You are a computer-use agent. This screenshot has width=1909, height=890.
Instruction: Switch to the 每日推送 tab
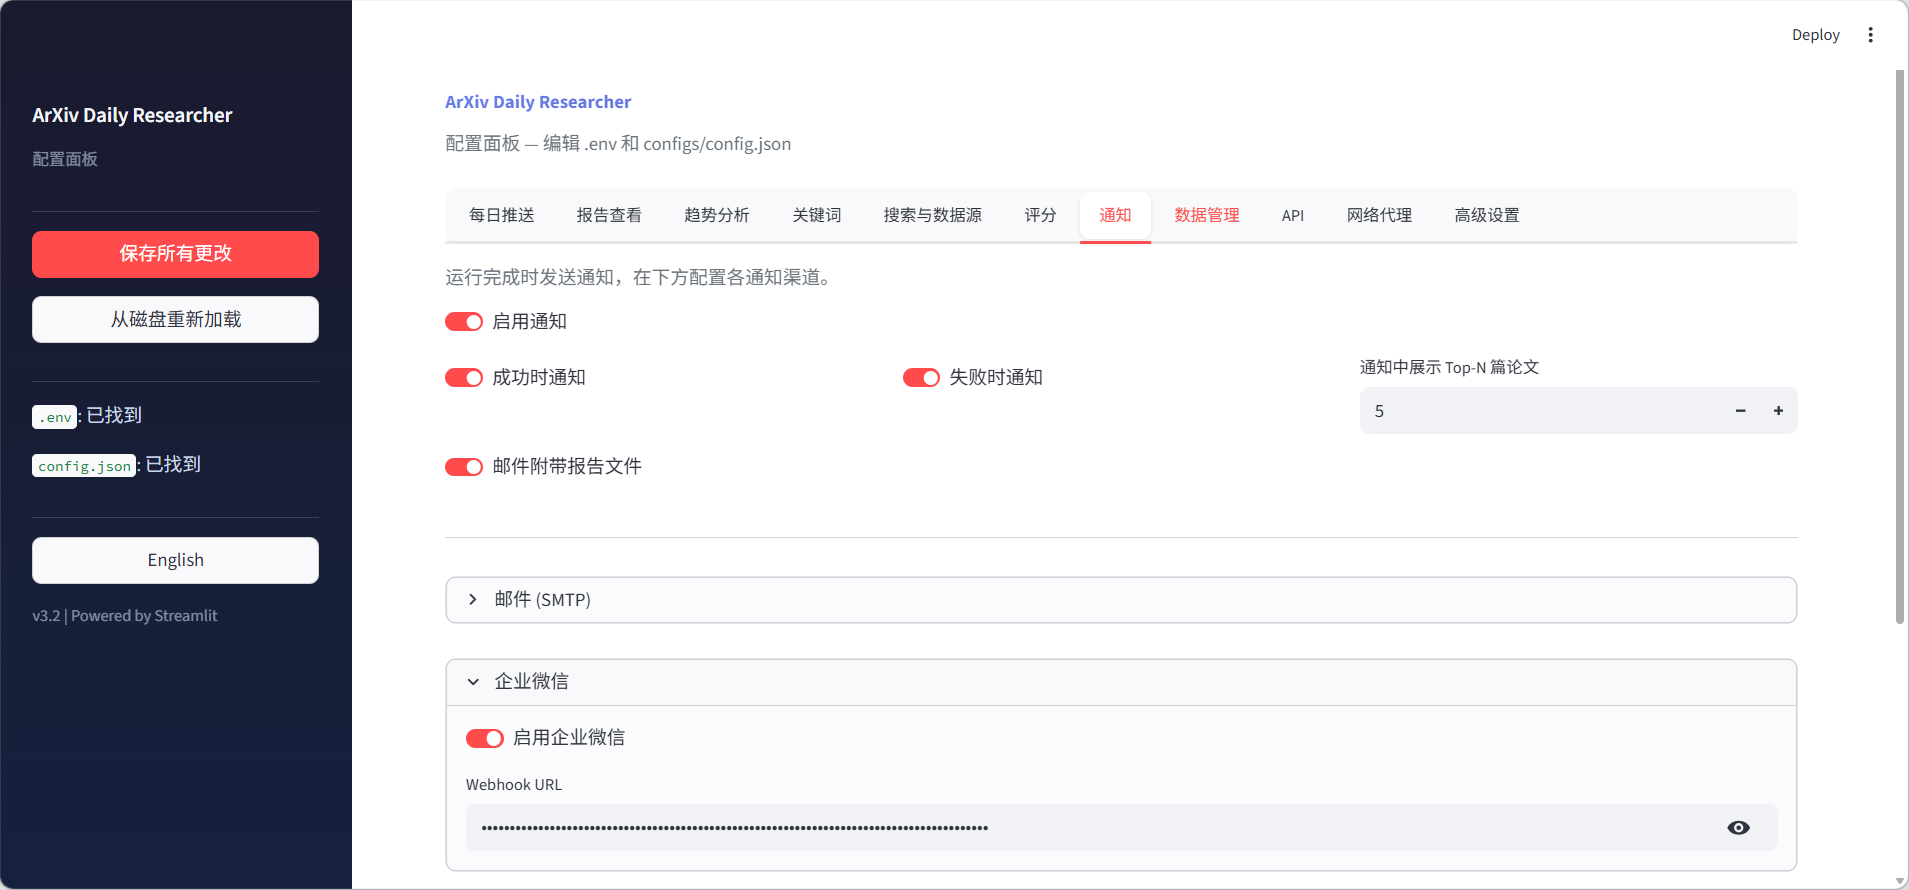pos(502,215)
